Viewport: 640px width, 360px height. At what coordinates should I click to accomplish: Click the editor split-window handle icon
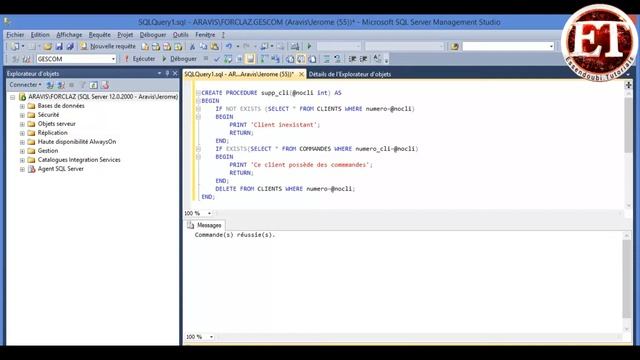(628, 85)
